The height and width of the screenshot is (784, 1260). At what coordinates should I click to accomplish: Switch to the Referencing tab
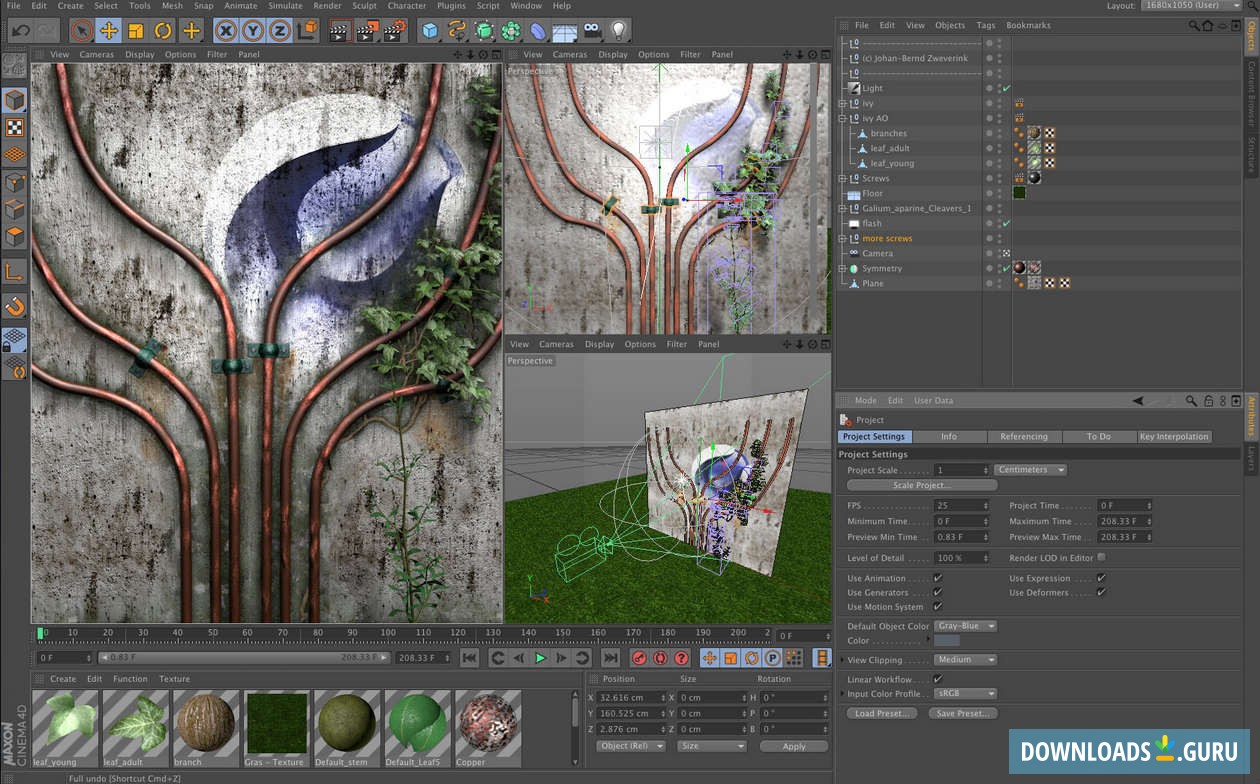tap(1023, 437)
